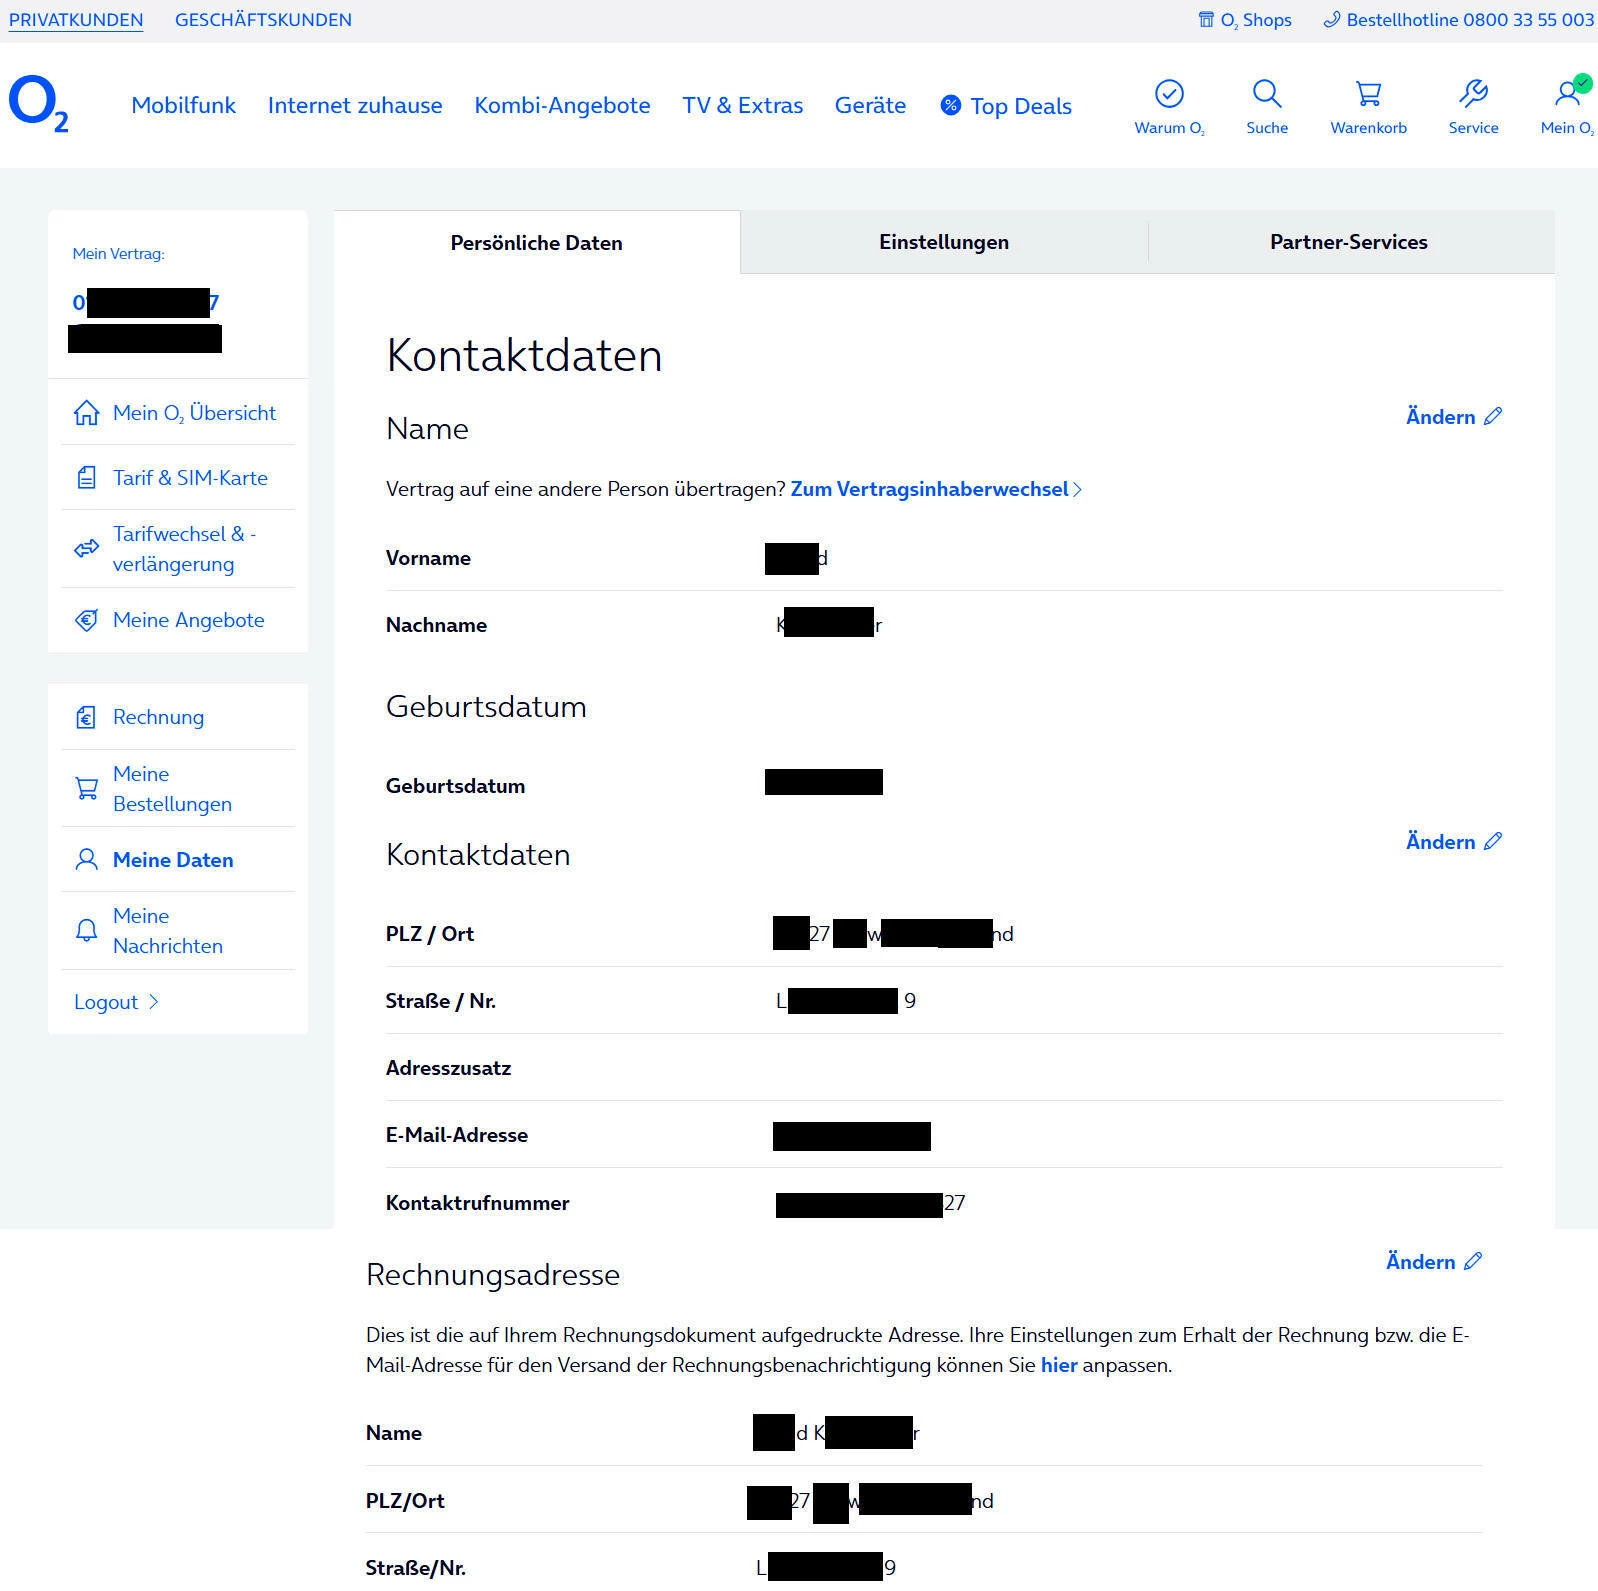Open the Suche magnifier icon
The image size is (1598, 1591).
[x=1267, y=94]
